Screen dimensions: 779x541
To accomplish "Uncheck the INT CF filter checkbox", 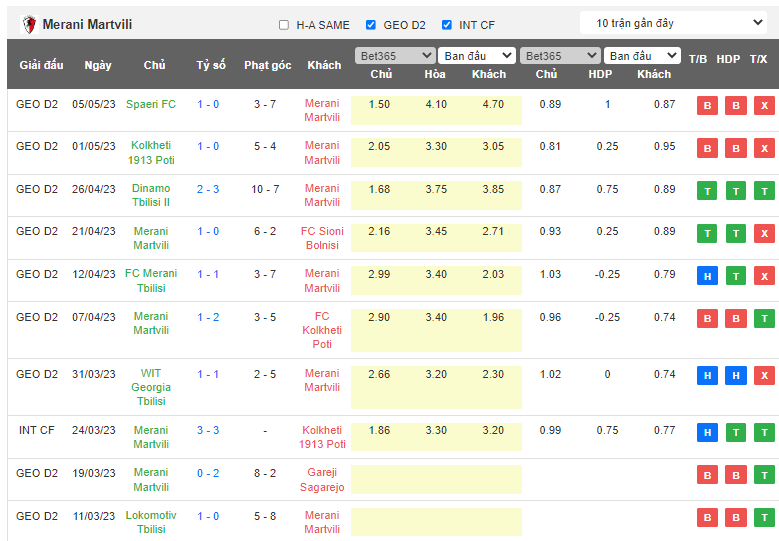I will tap(447, 25).
